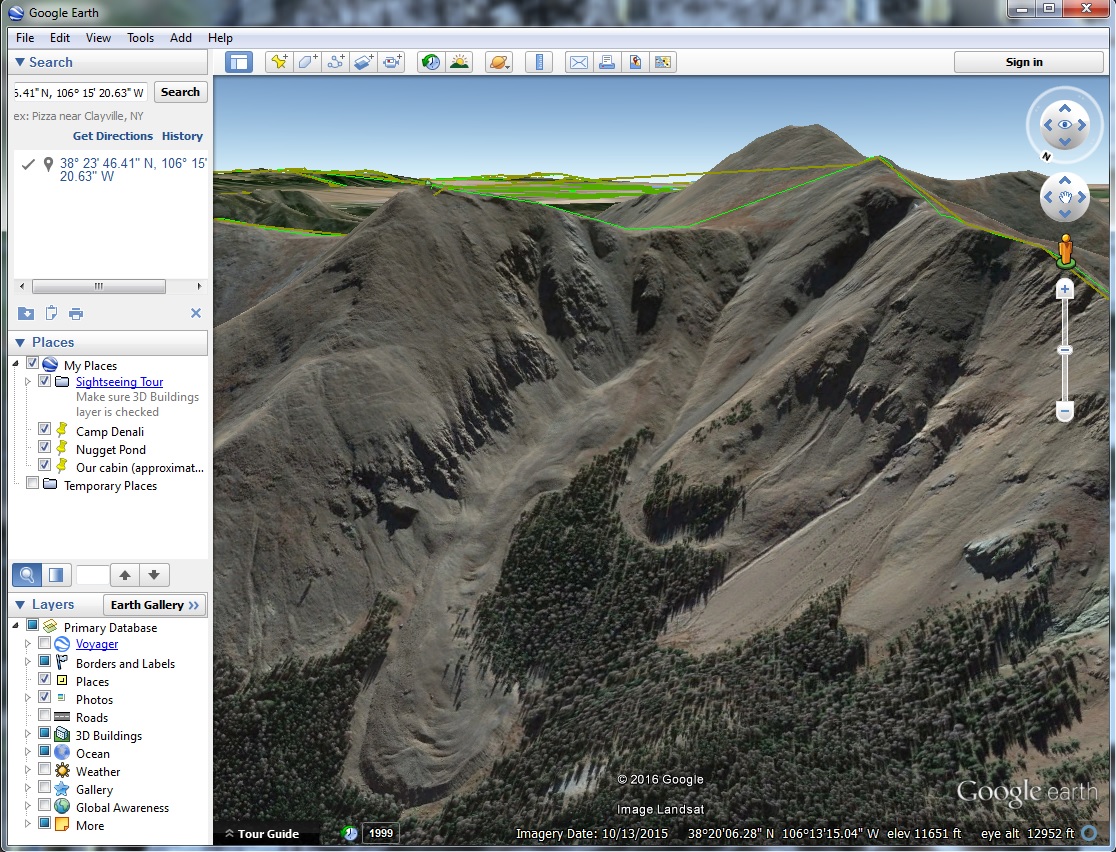
Task: Collapse Primary Database tree node
Action: tap(16, 626)
